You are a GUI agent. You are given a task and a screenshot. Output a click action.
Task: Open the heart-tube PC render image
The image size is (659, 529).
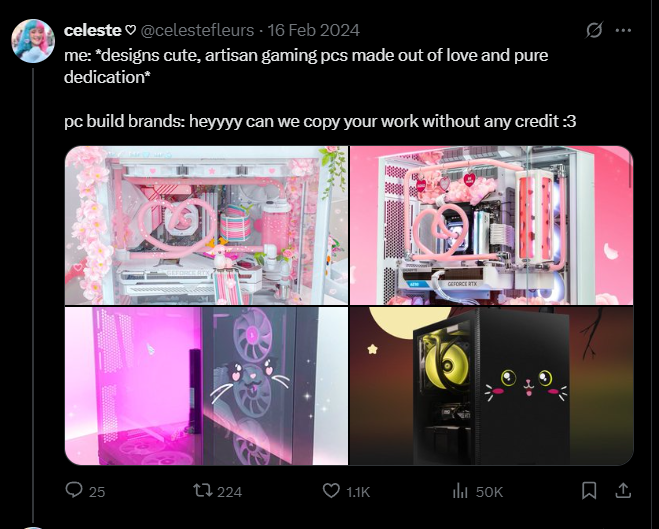pyautogui.click(x=491, y=225)
